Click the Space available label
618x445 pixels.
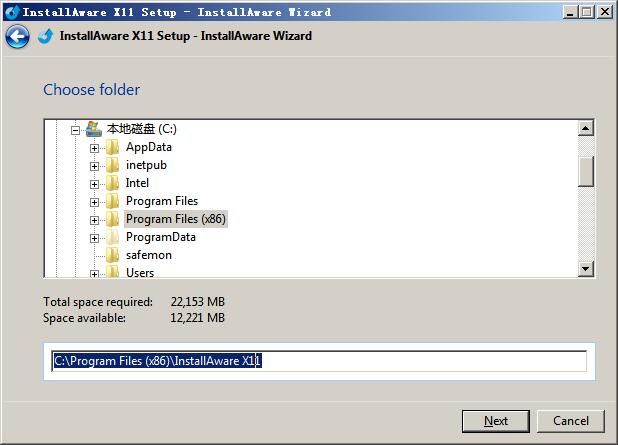click(84, 318)
